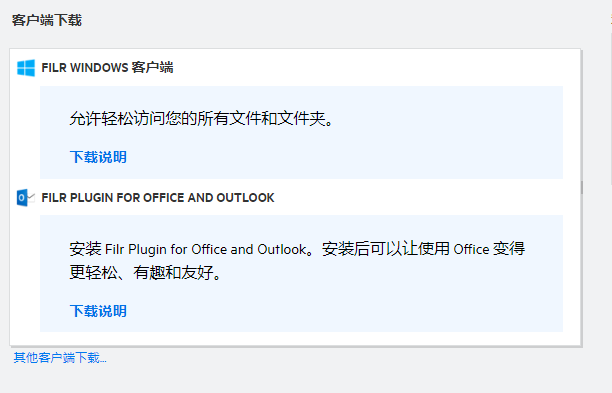Click the words 变得 ending the plugin's first line
The width and height of the screenshot is (612, 393).
tap(509, 249)
